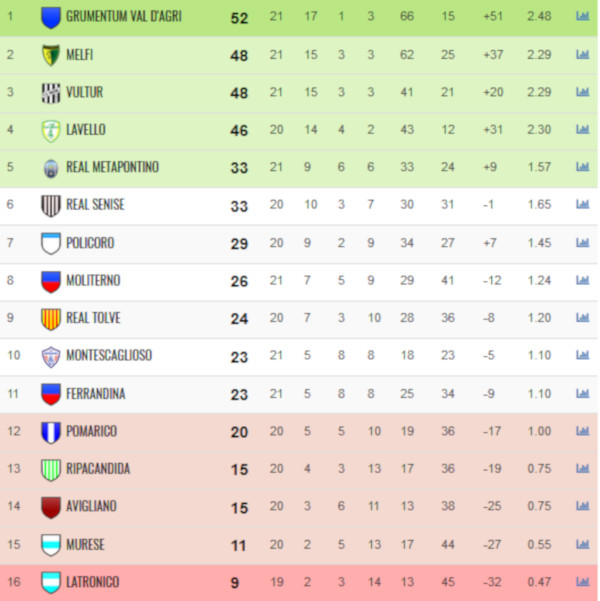The height and width of the screenshot is (601, 600).
Task: Open the Ripacandida team page link
Action: [98, 469]
